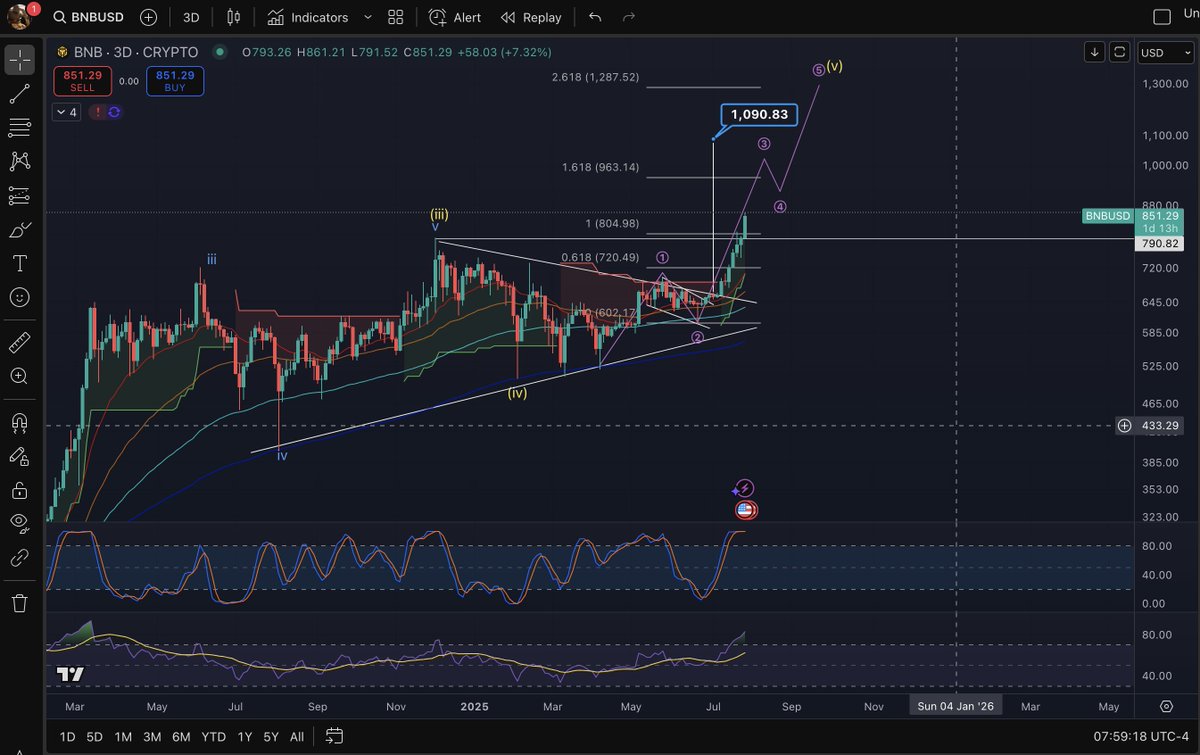Click the frame button left of USD
The height and width of the screenshot is (755, 1200).
pos(1120,52)
